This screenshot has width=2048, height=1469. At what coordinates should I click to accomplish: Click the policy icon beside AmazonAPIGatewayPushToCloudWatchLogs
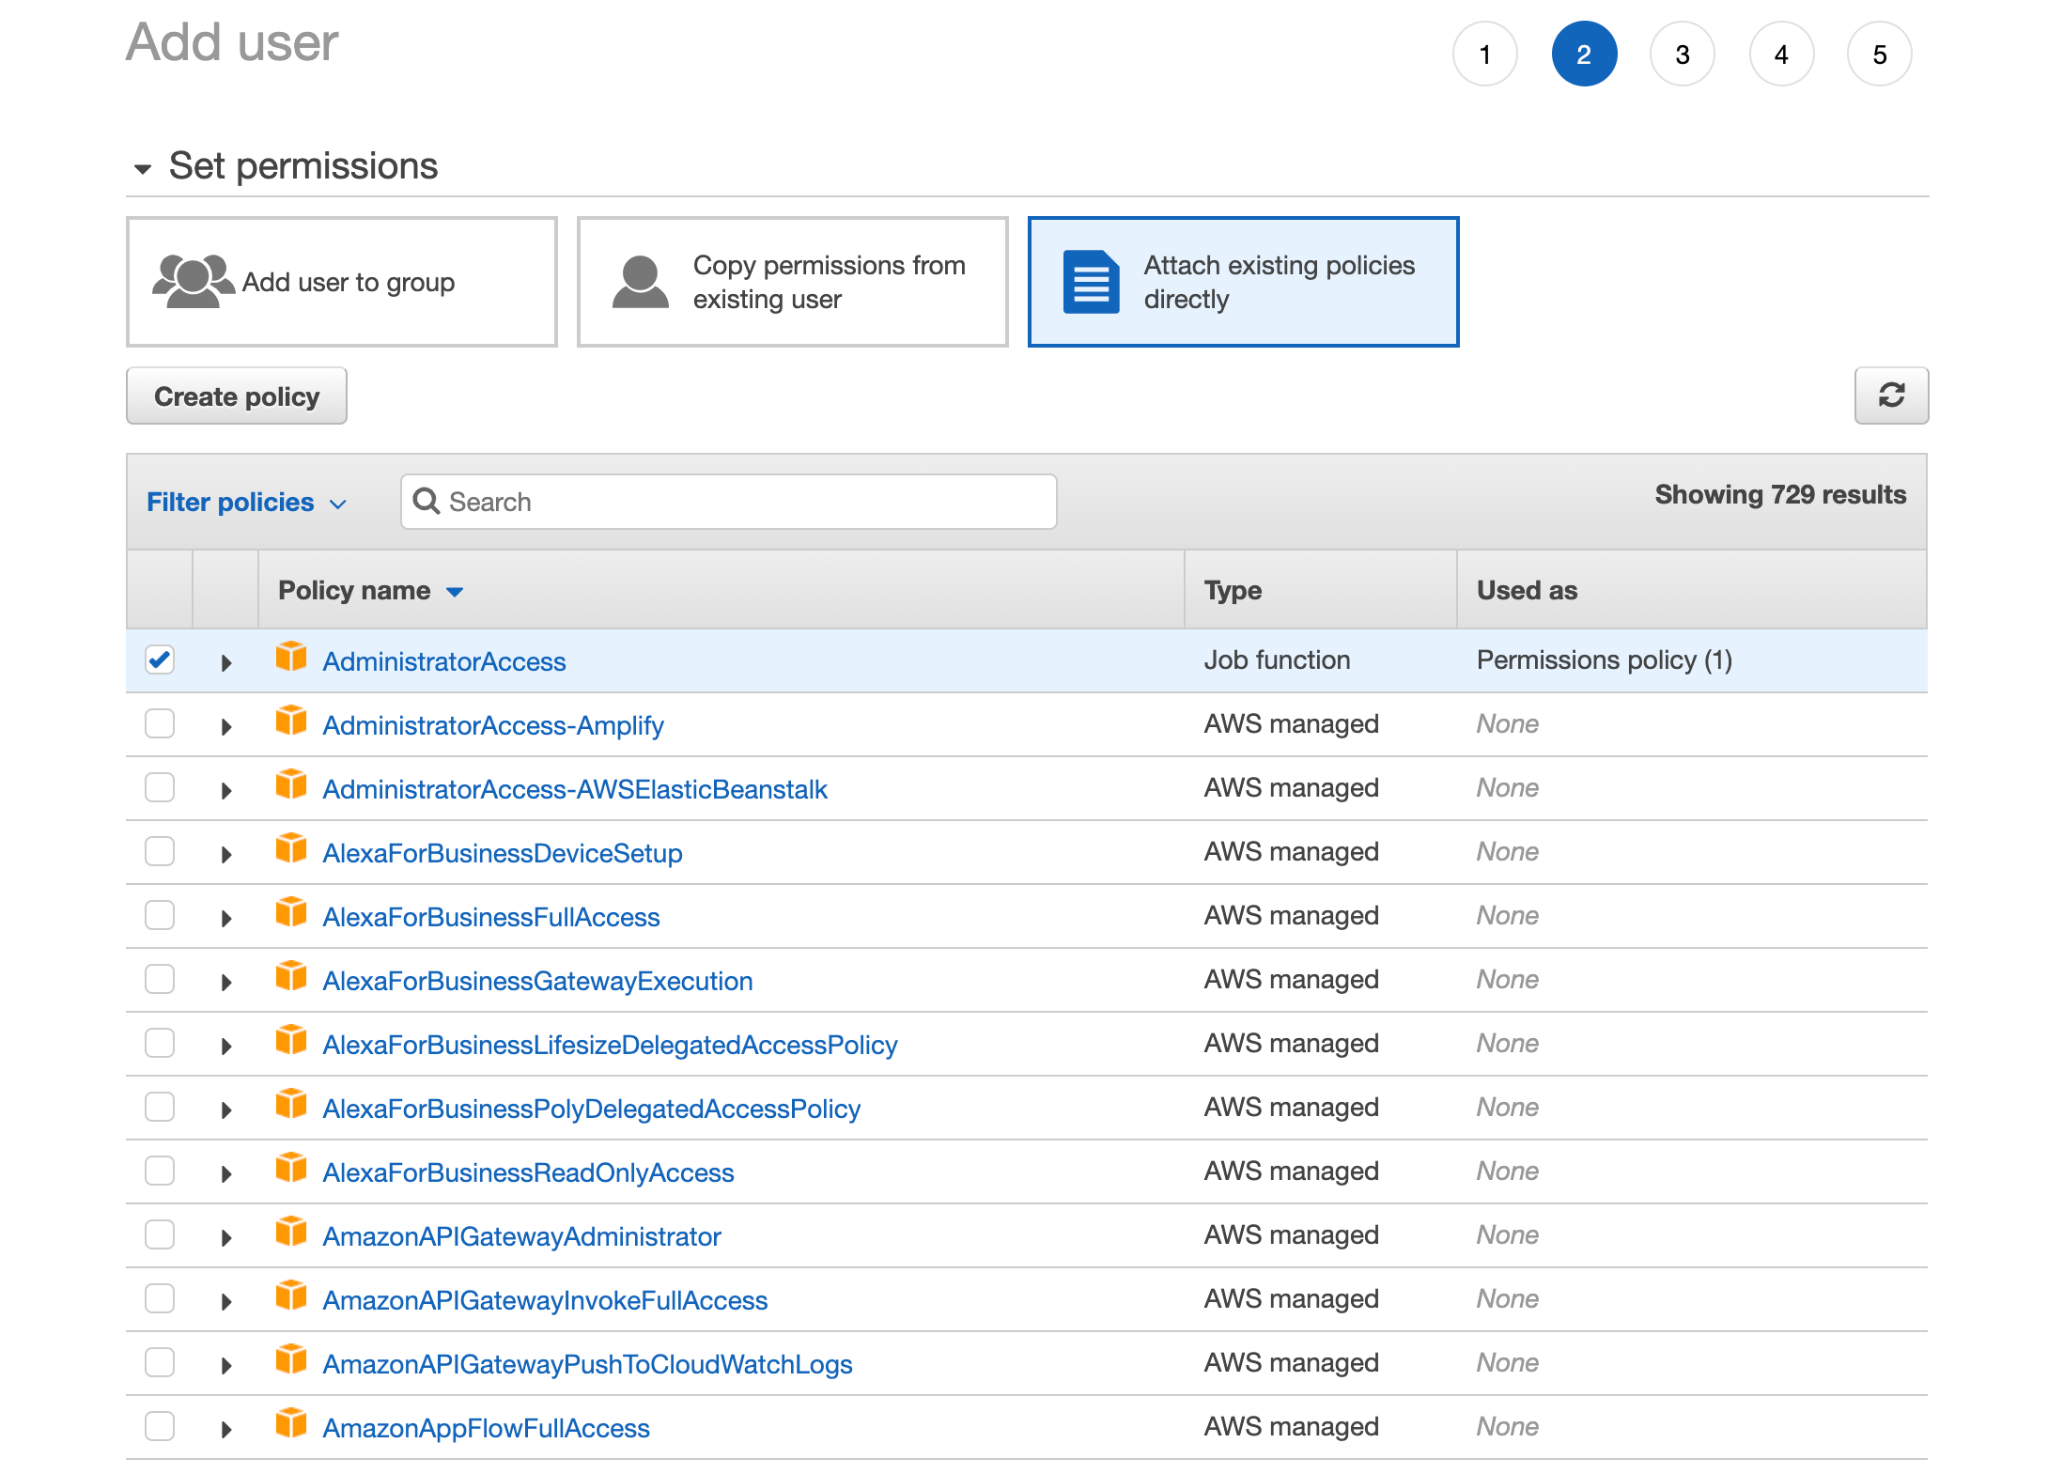point(291,1361)
